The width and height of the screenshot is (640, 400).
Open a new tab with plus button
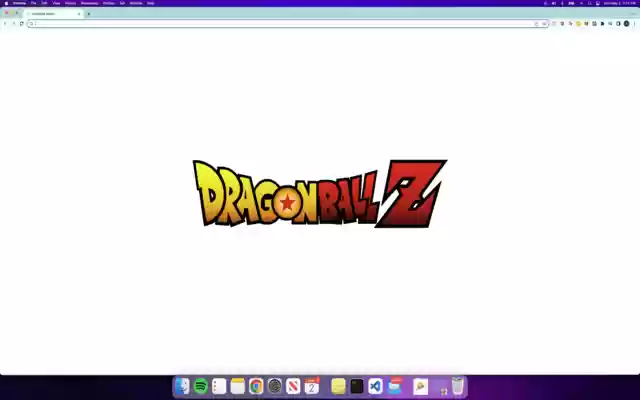pos(89,14)
